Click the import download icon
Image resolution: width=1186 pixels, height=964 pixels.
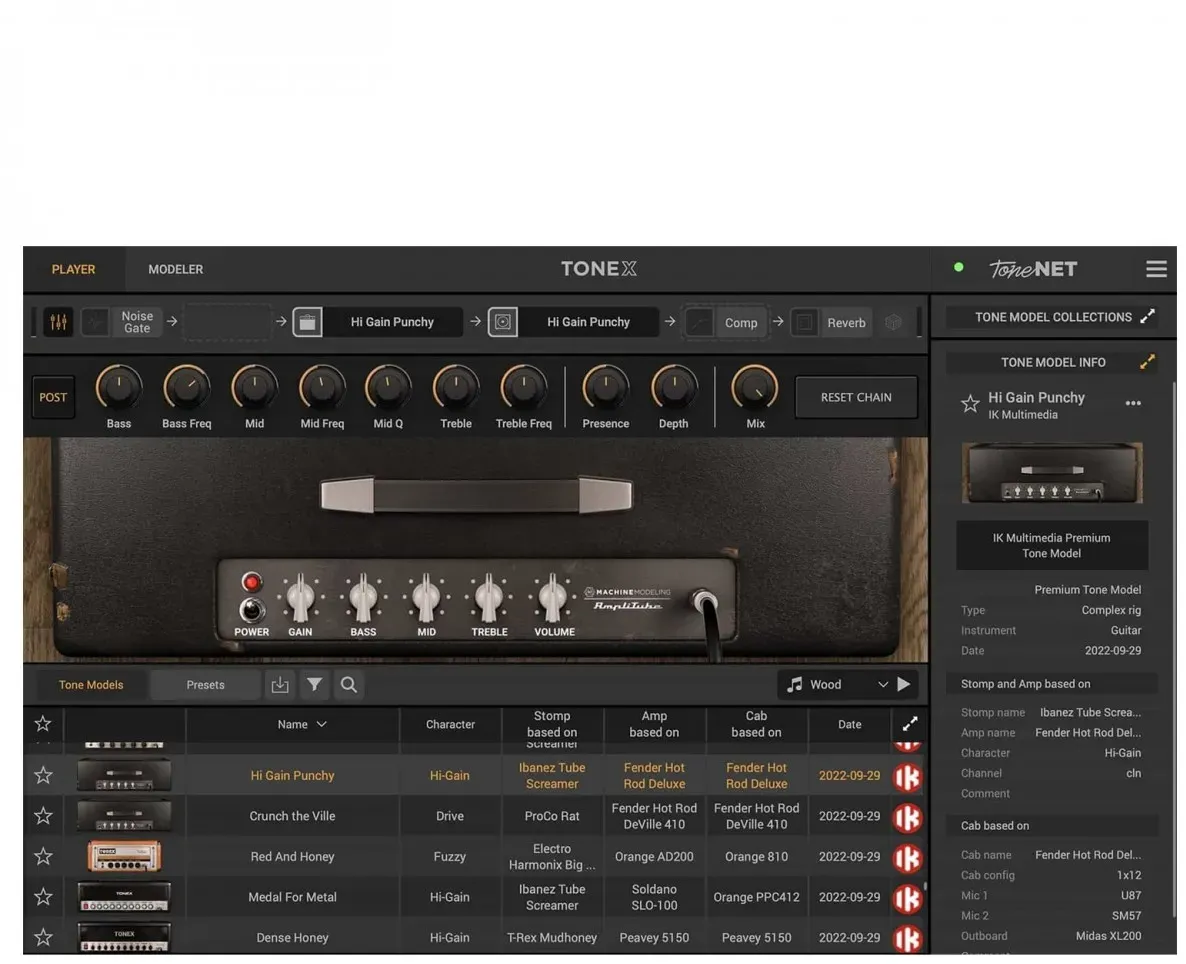280,685
